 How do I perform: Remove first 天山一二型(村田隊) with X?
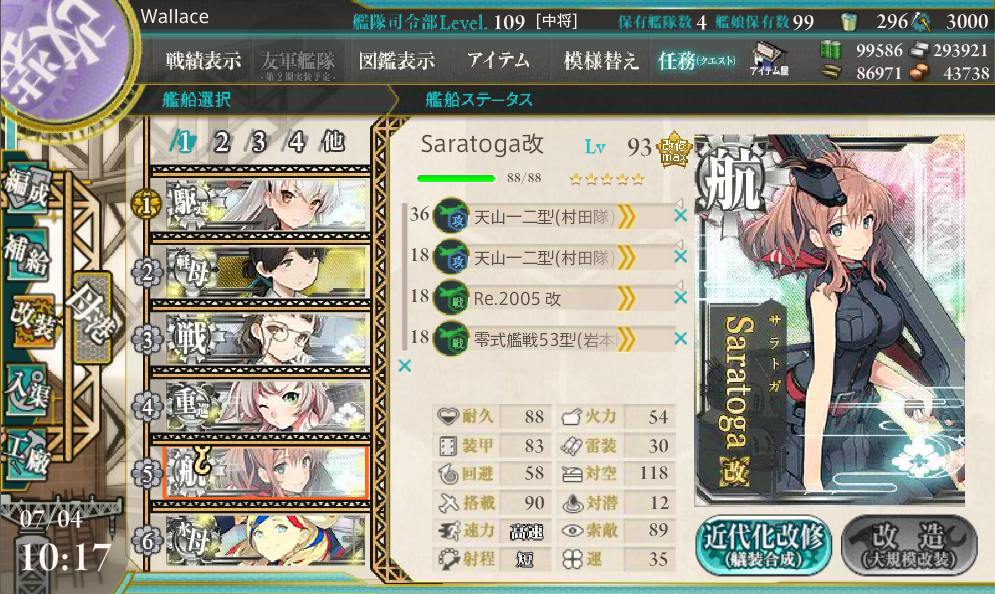pyautogui.click(x=680, y=216)
